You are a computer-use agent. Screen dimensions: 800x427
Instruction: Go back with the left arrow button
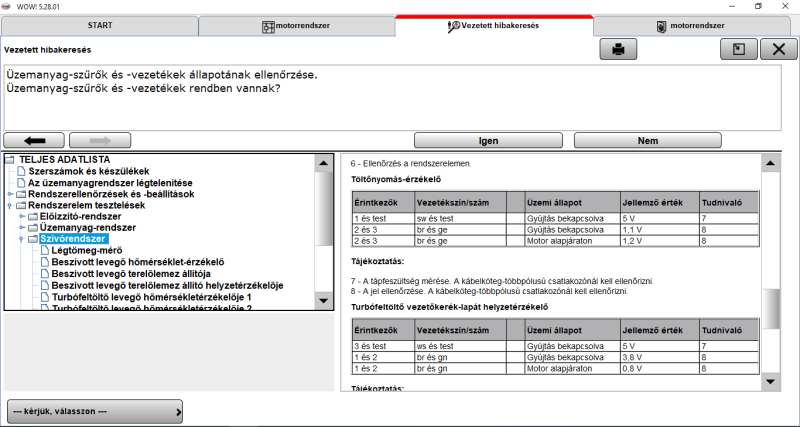(34, 140)
